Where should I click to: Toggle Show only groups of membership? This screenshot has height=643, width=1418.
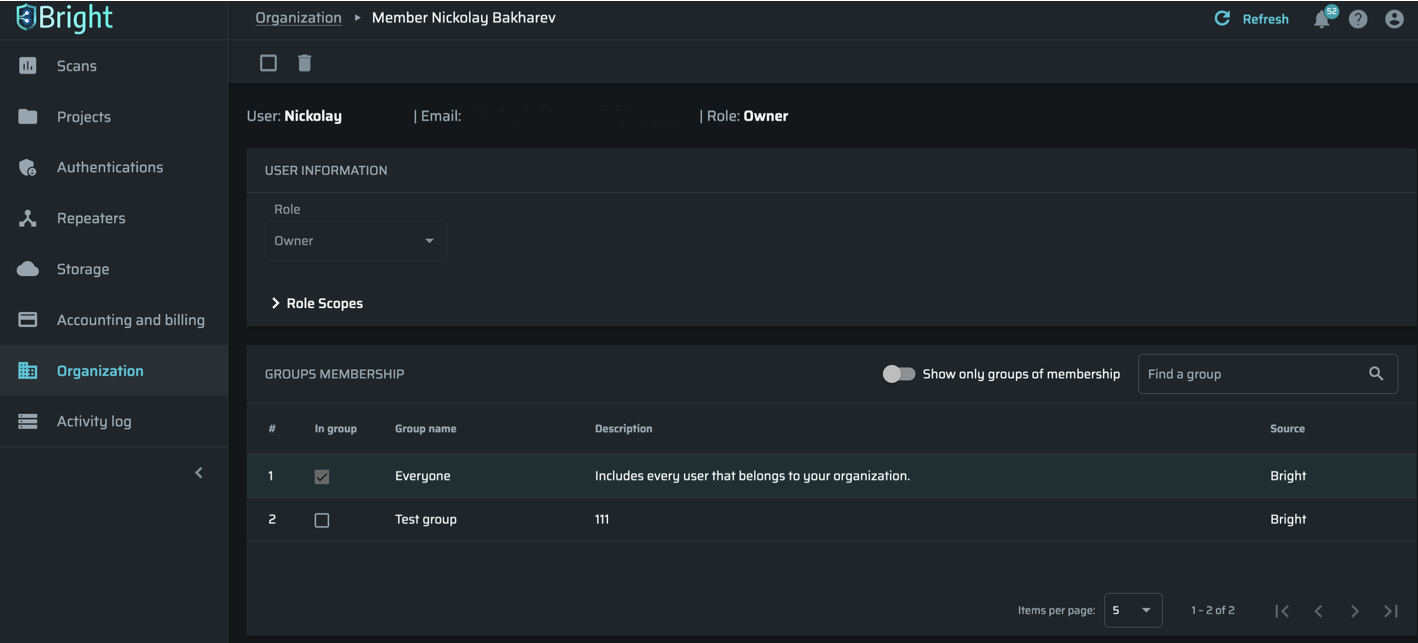[899, 374]
